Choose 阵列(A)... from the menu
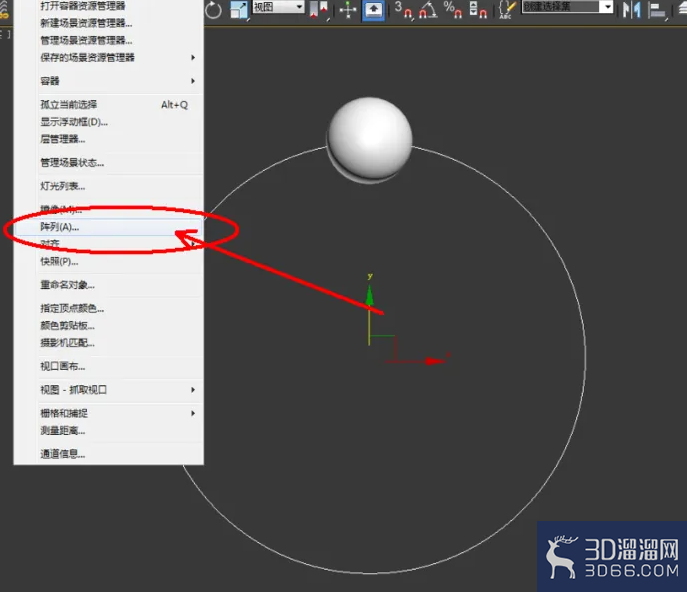This screenshot has height=592, width=687. tap(109, 227)
